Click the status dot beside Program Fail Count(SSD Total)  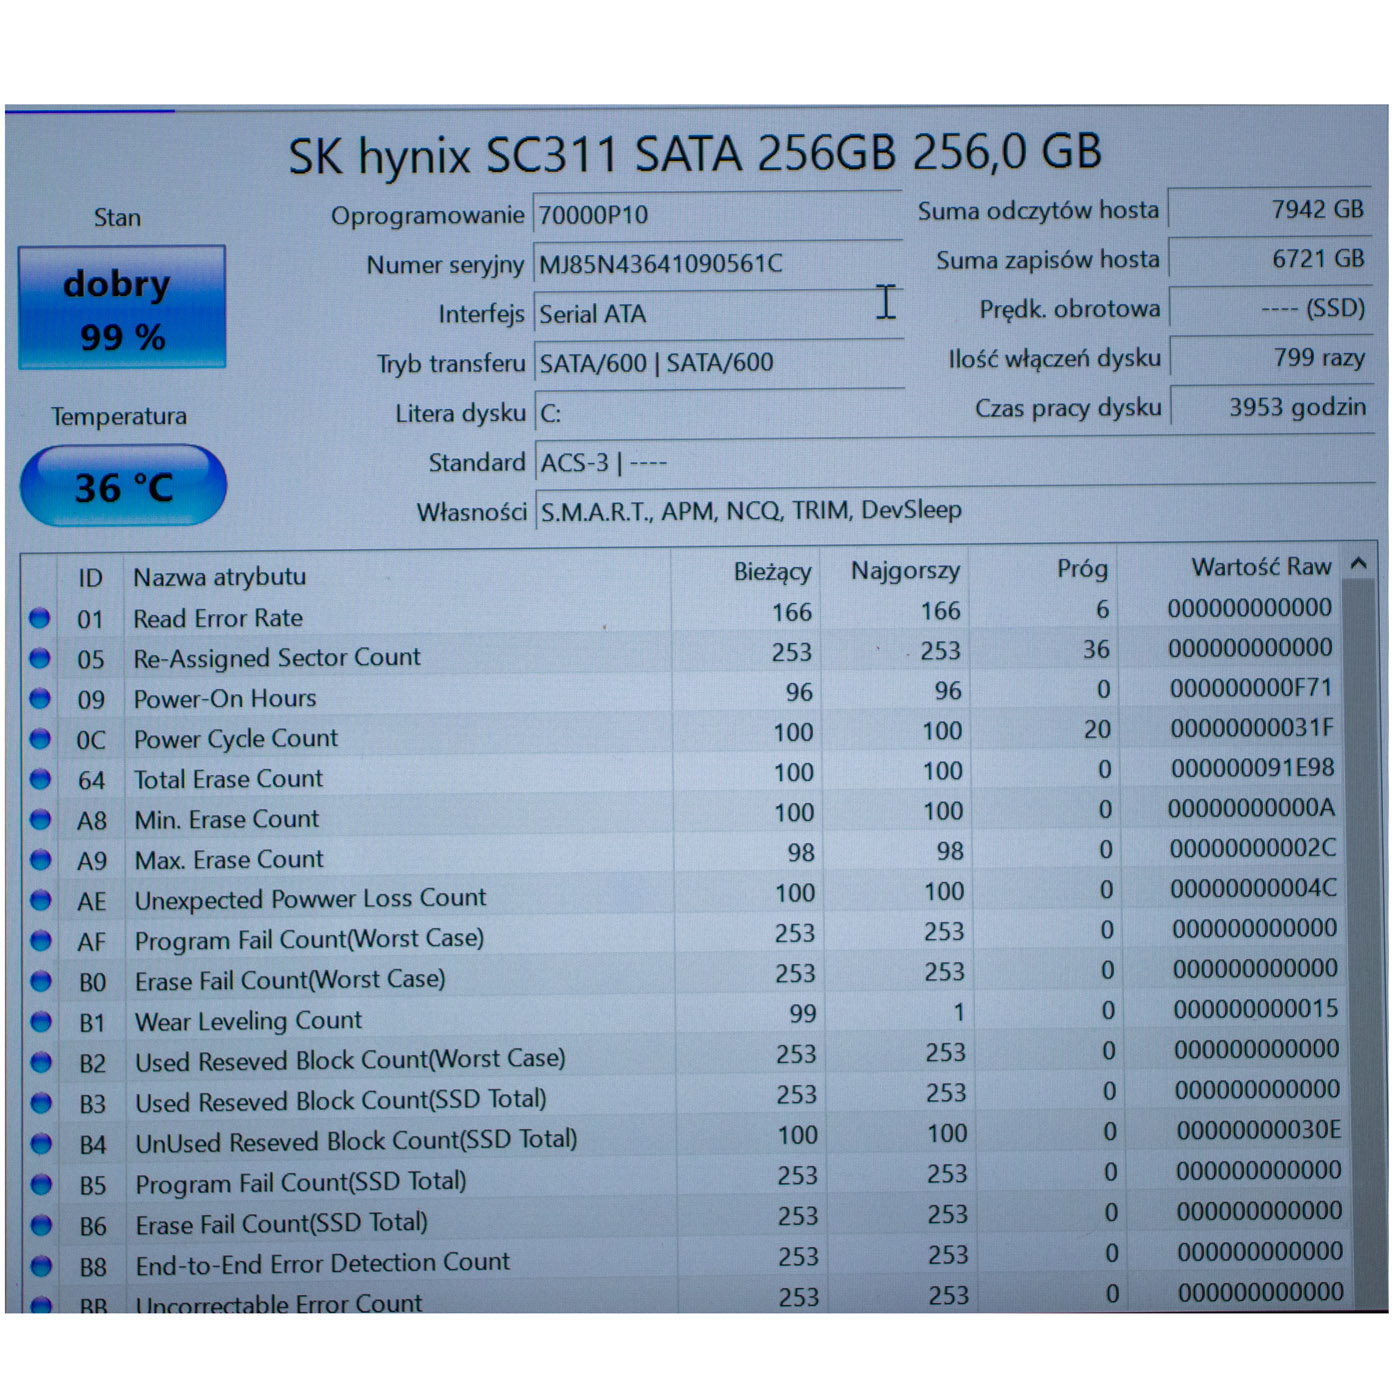coord(40,1184)
